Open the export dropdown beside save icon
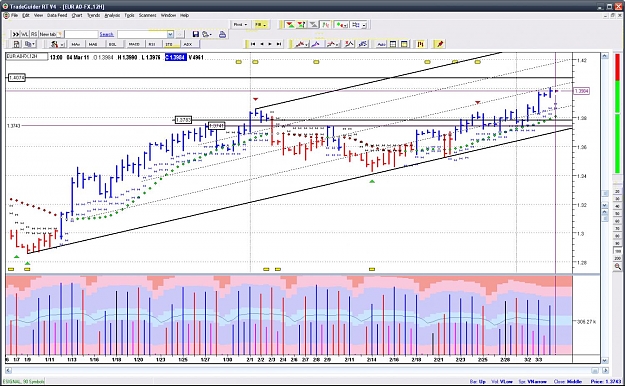Image resolution: width=625 pixels, height=386 pixels. 206,34
